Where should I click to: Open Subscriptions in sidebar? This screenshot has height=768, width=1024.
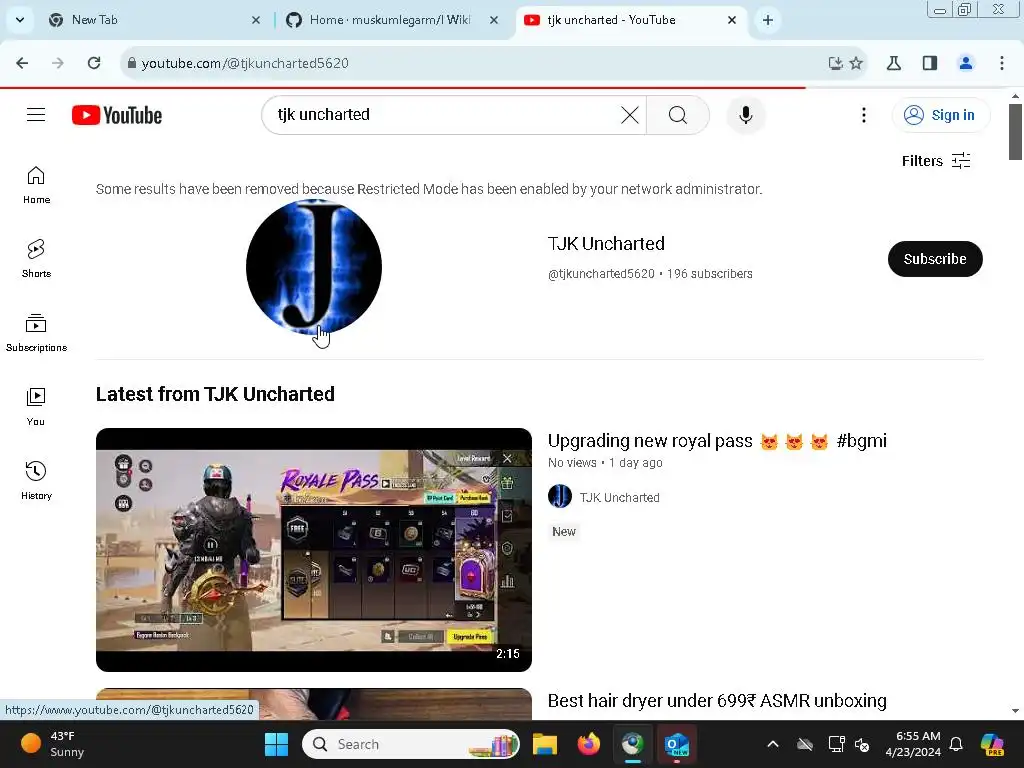pyautogui.click(x=37, y=332)
